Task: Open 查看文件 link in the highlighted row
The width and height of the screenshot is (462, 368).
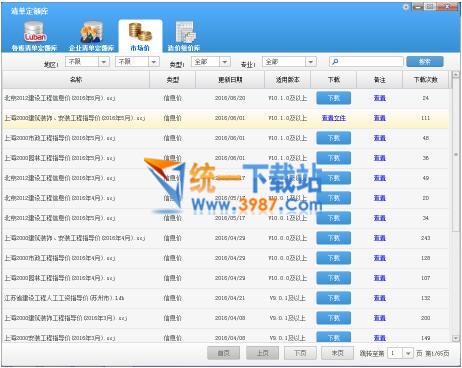Action: tap(334, 118)
